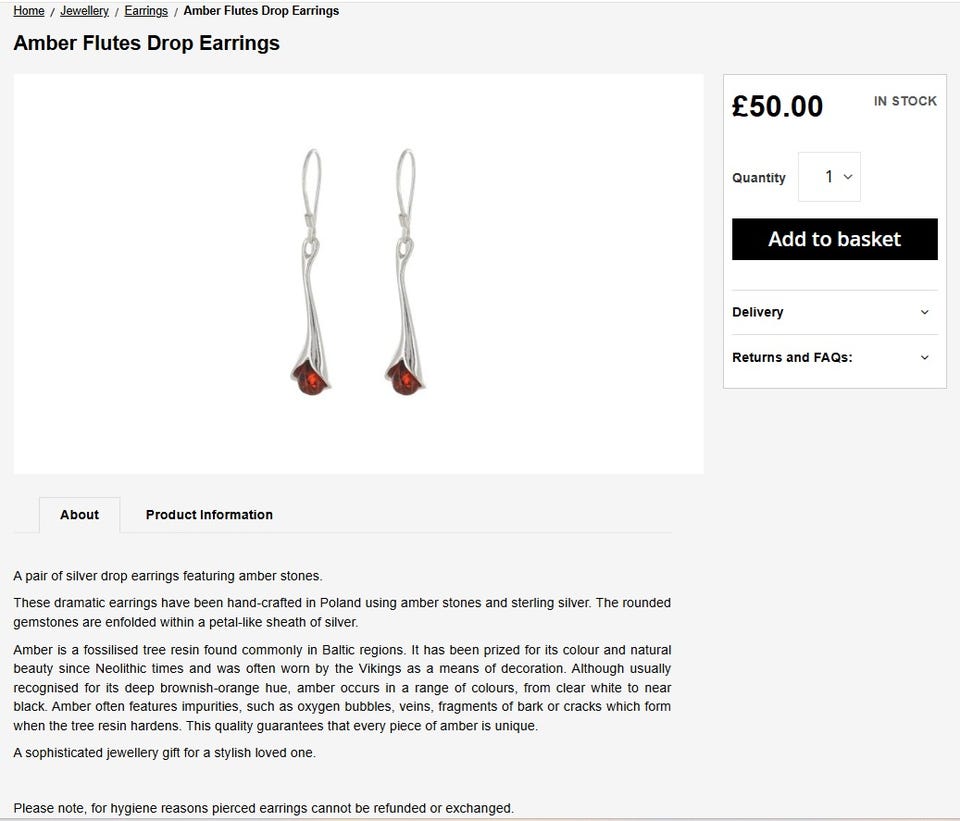960x821 pixels.
Task: Click the hygiene note about pierced earrings
Action: (x=263, y=808)
